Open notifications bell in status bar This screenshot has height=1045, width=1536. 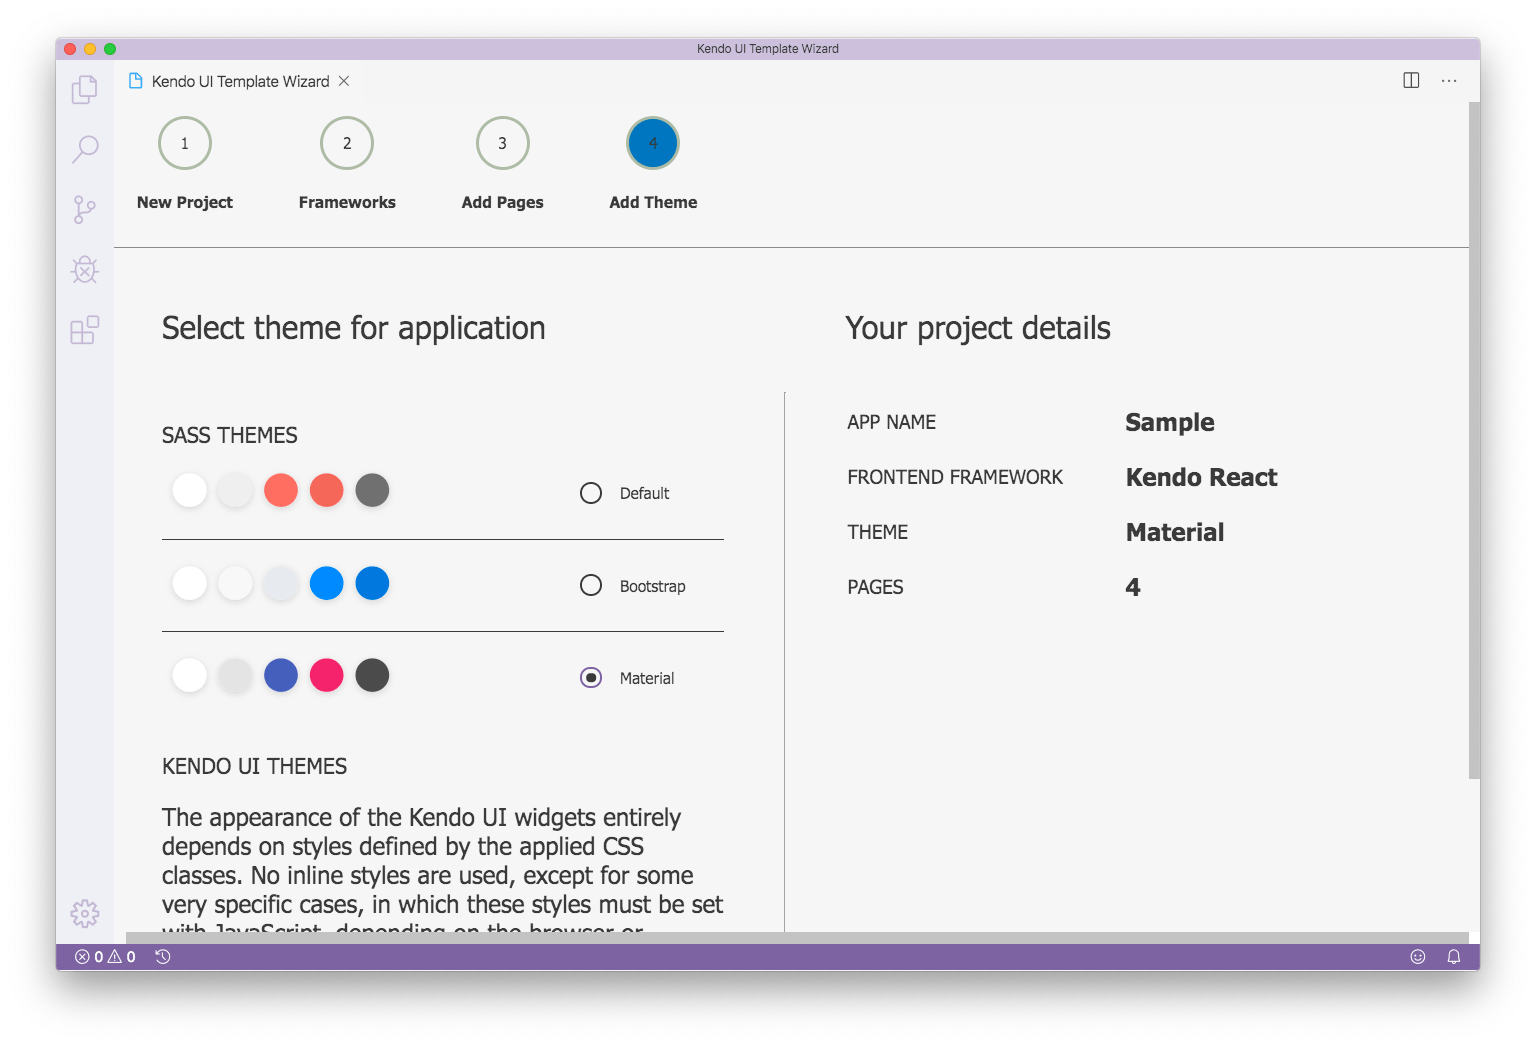1454,957
